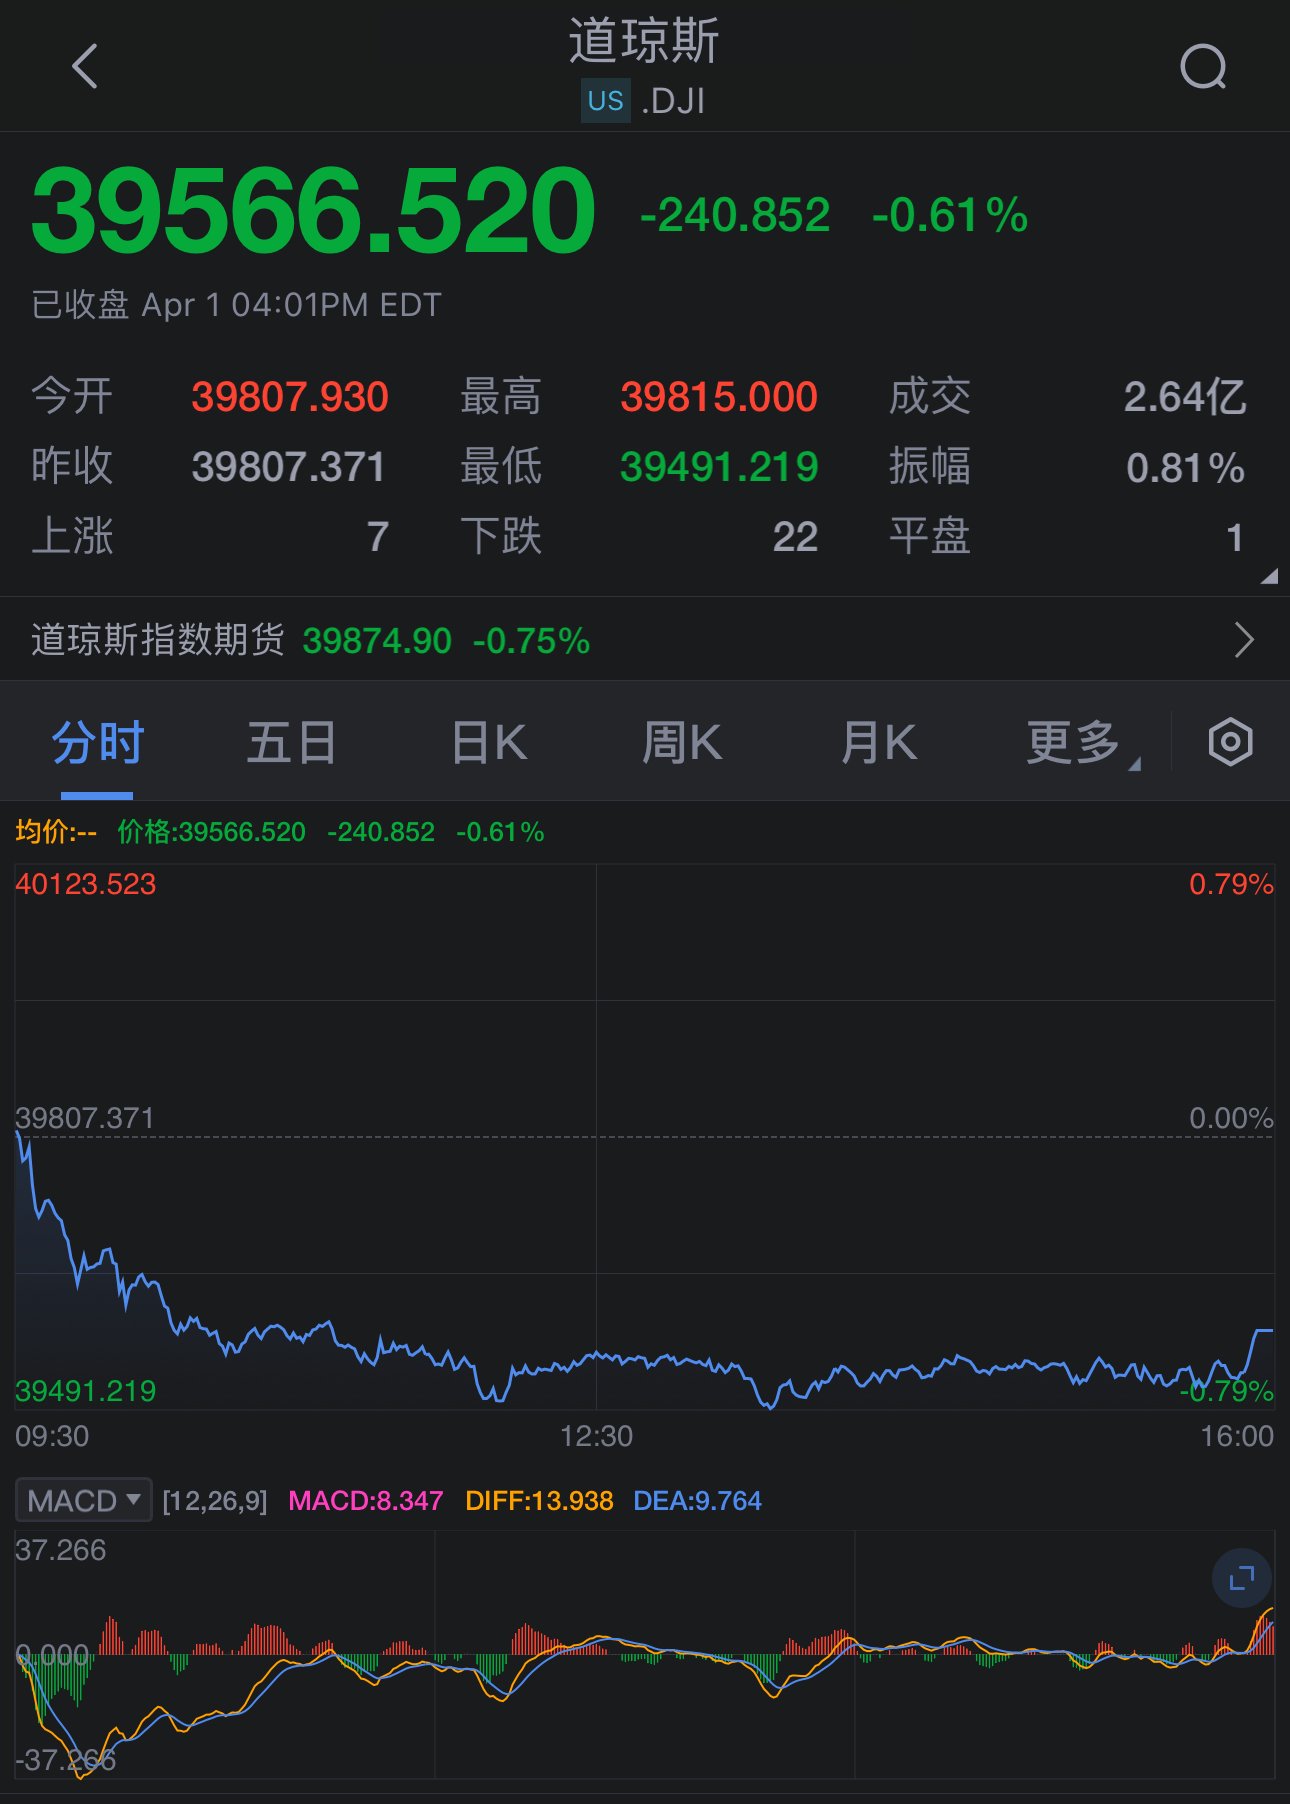Tap the MACD parameters [12,26,9] label
The width and height of the screenshot is (1290, 1804).
click(x=215, y=1501)
